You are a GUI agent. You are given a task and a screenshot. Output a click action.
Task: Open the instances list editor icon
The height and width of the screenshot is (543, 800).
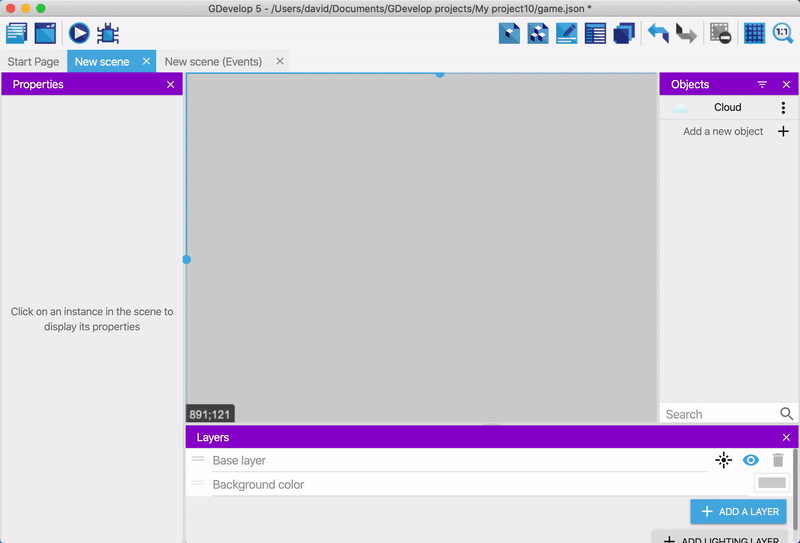(595, 33)
